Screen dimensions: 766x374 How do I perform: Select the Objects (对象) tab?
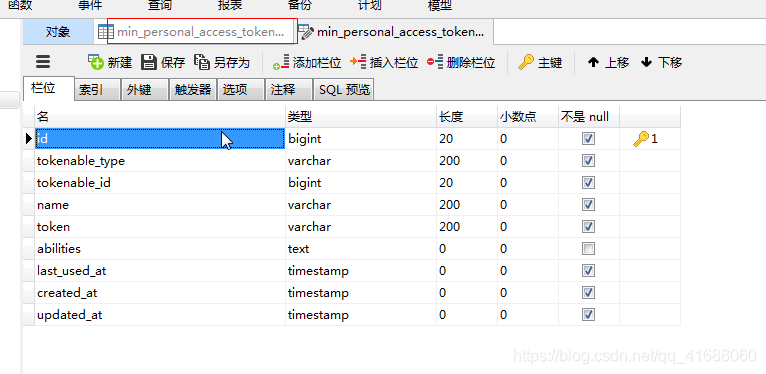pyautogui.click(x=58, y=32)
